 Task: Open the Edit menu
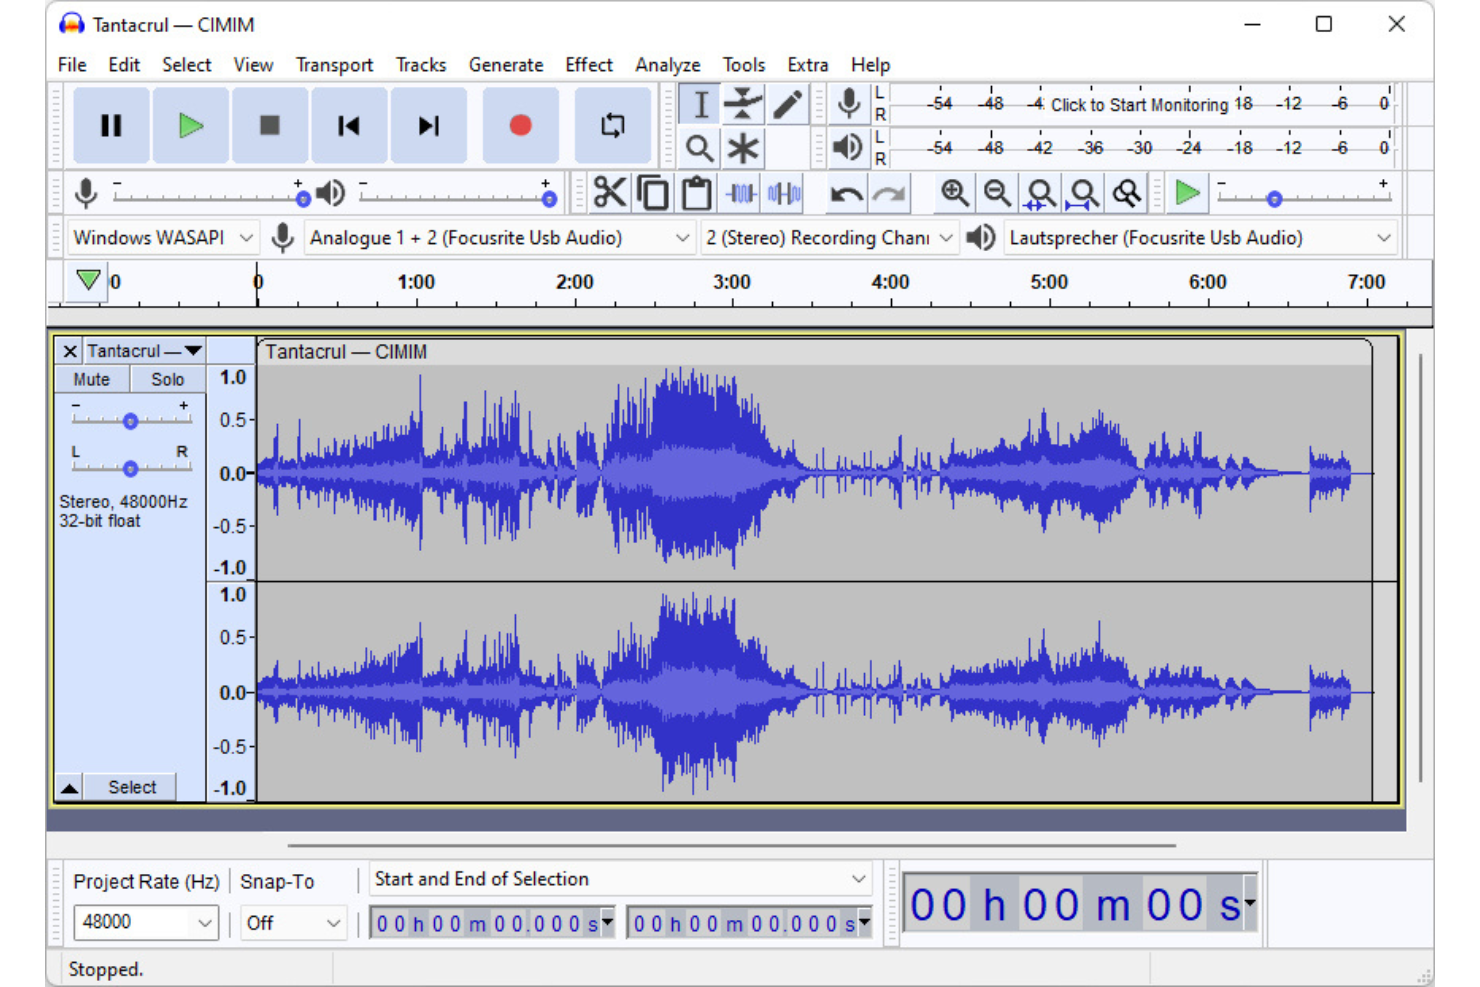[124, 65]
